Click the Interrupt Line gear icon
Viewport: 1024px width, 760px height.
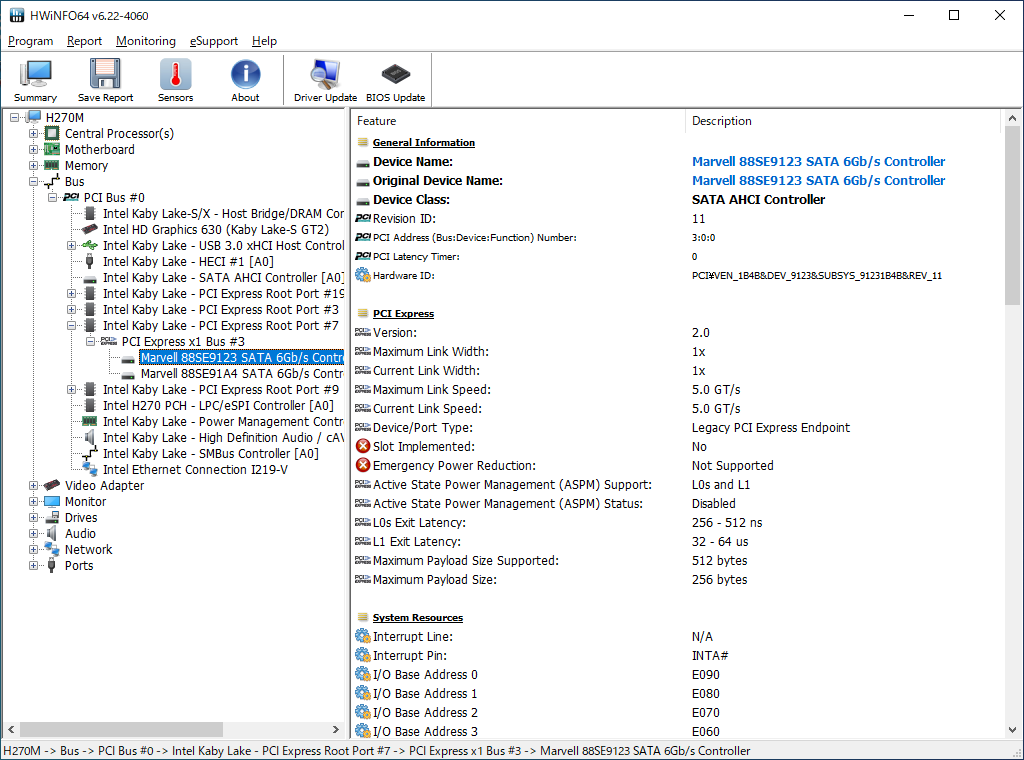pos(362,637)
